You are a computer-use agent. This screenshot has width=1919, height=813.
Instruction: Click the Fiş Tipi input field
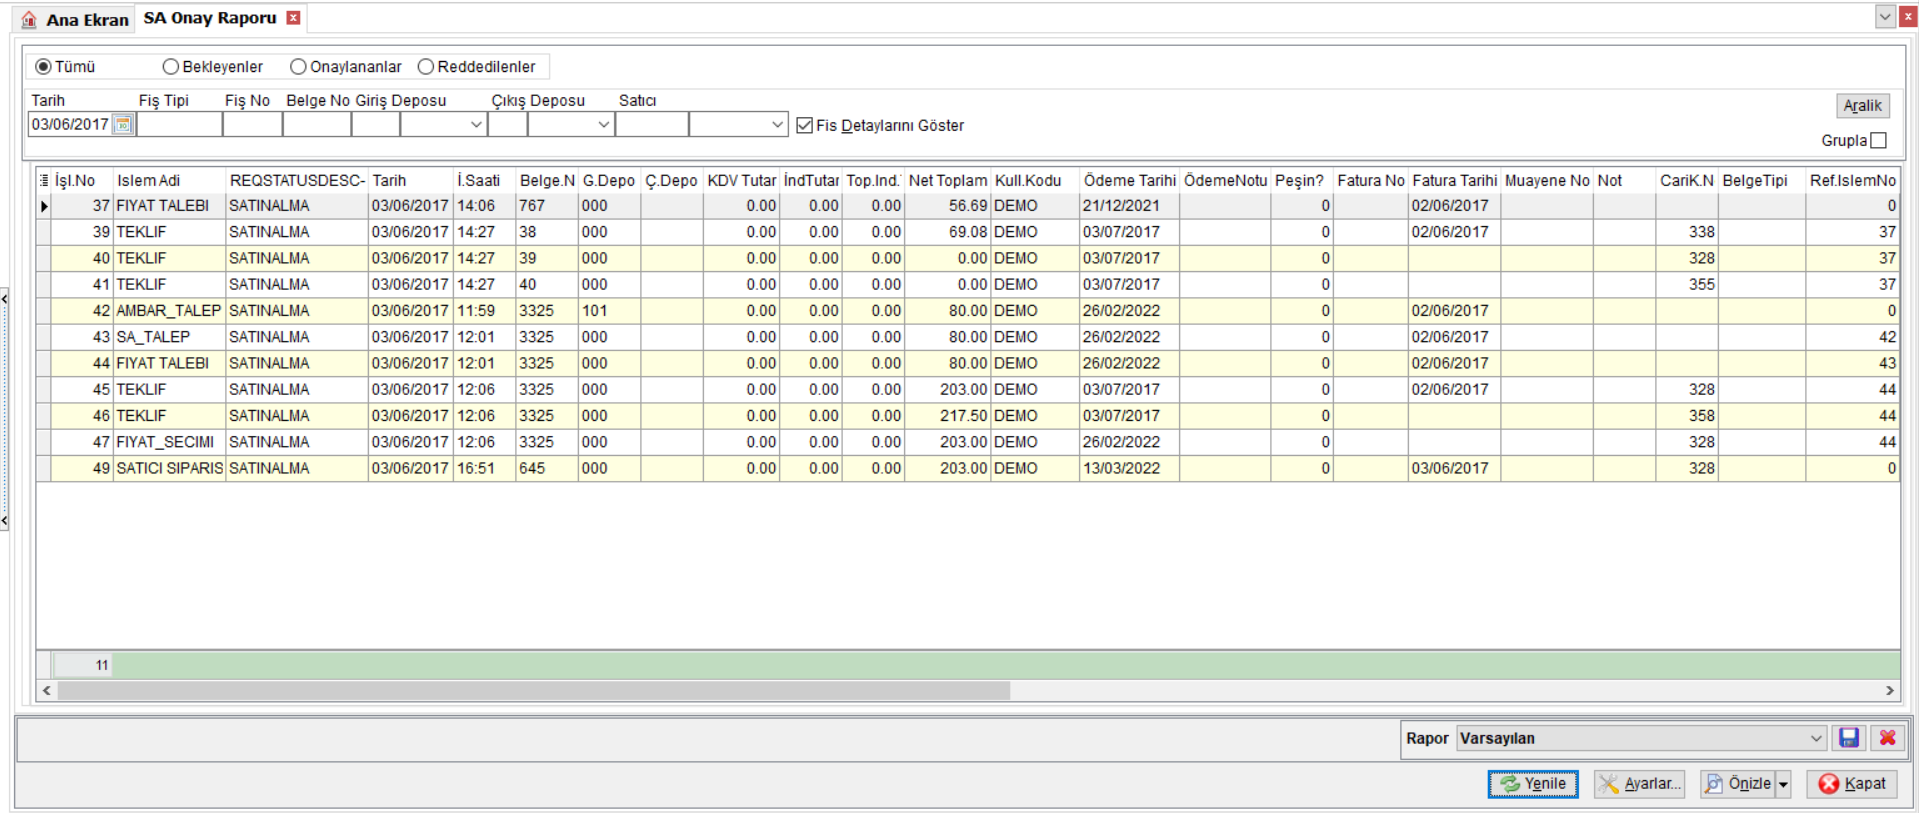pos(179,125)
